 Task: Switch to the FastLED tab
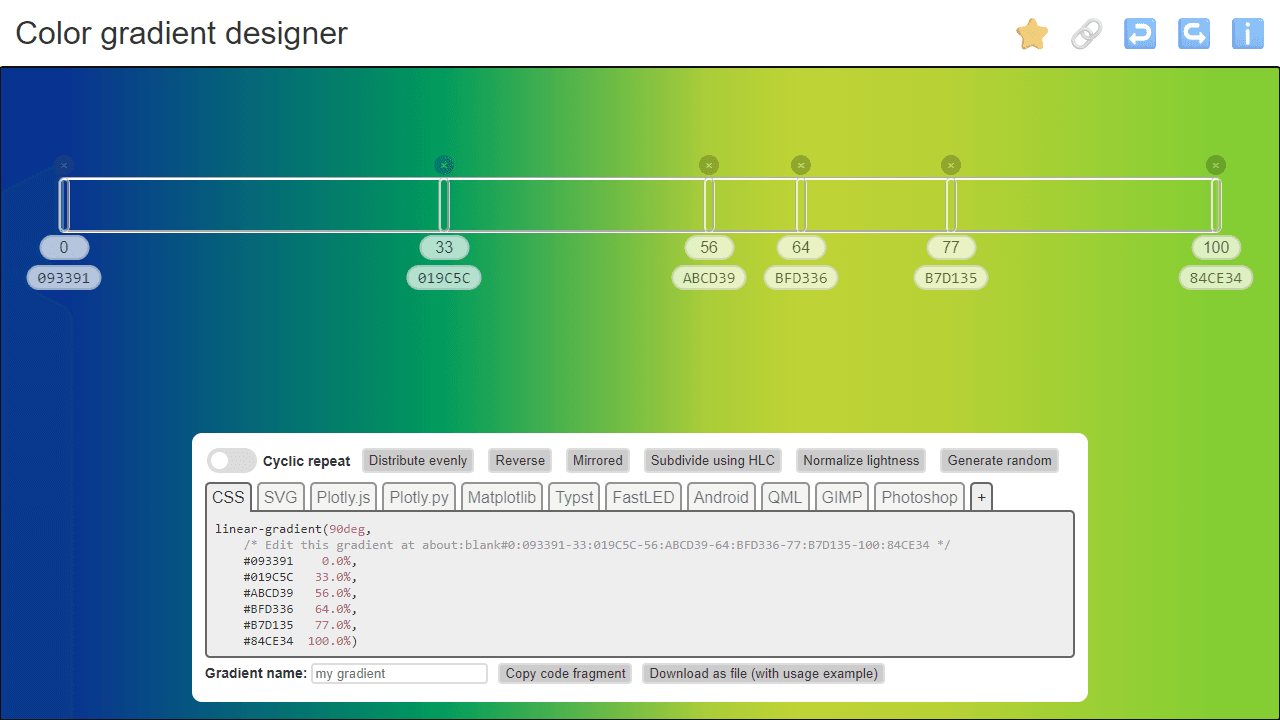643,497
